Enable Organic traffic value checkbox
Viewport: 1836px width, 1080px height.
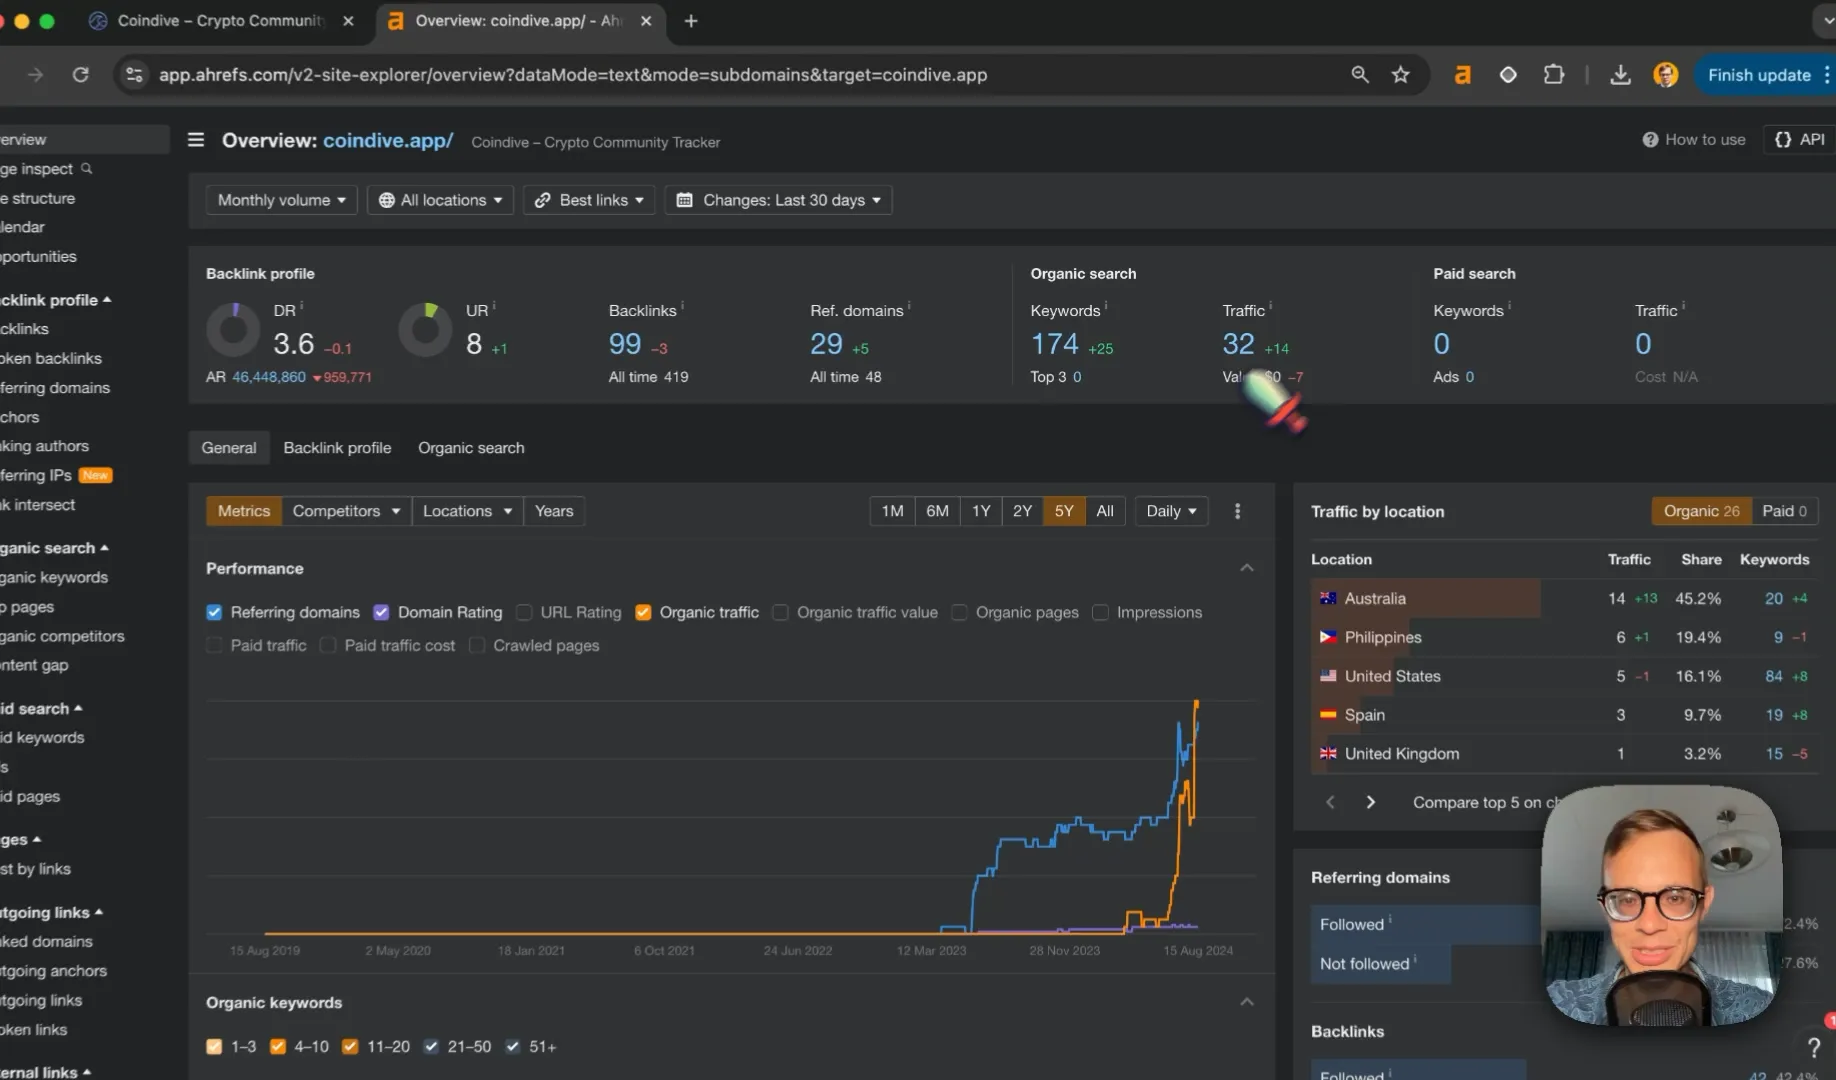click(x=780, y=612)
